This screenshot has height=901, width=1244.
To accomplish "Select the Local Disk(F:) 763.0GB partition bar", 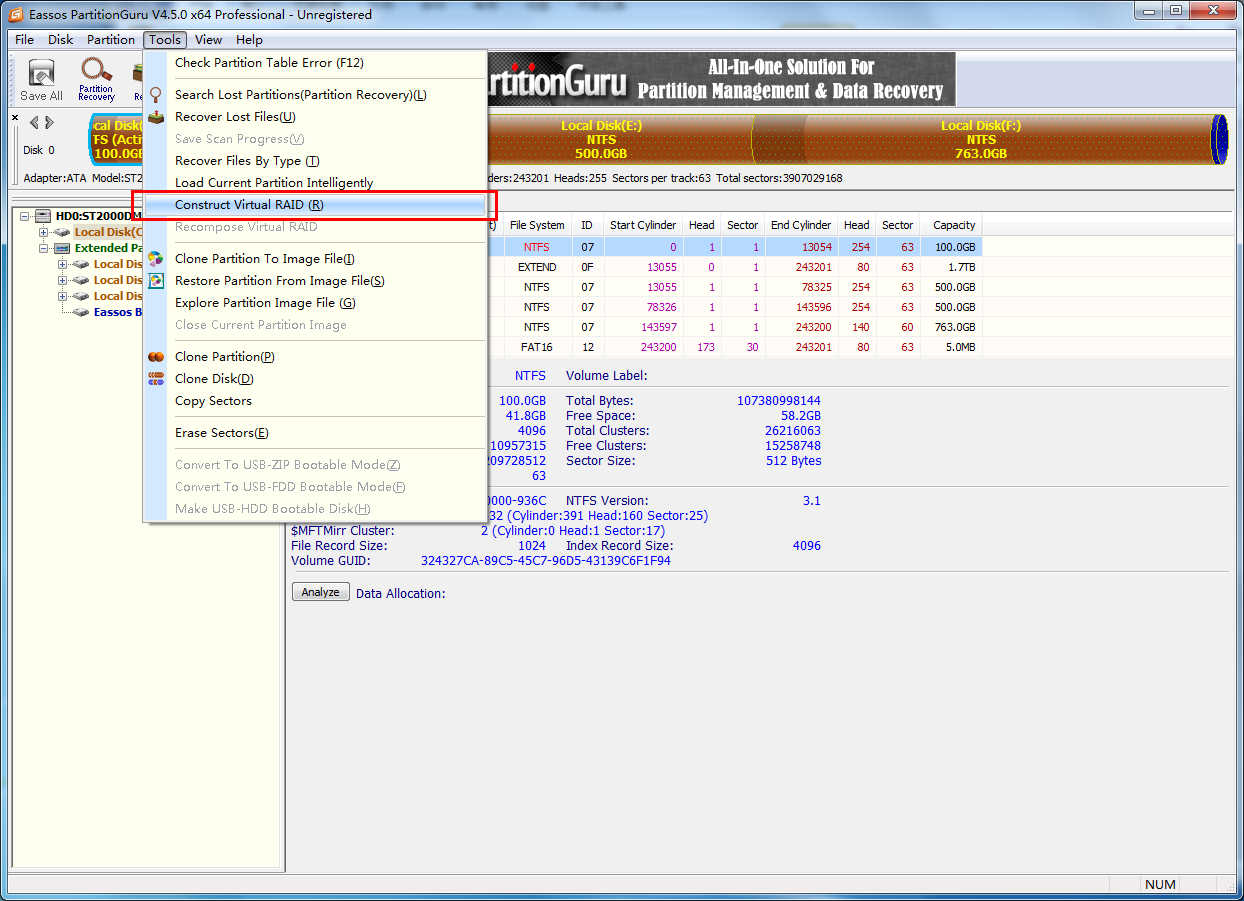I will 980,140.
